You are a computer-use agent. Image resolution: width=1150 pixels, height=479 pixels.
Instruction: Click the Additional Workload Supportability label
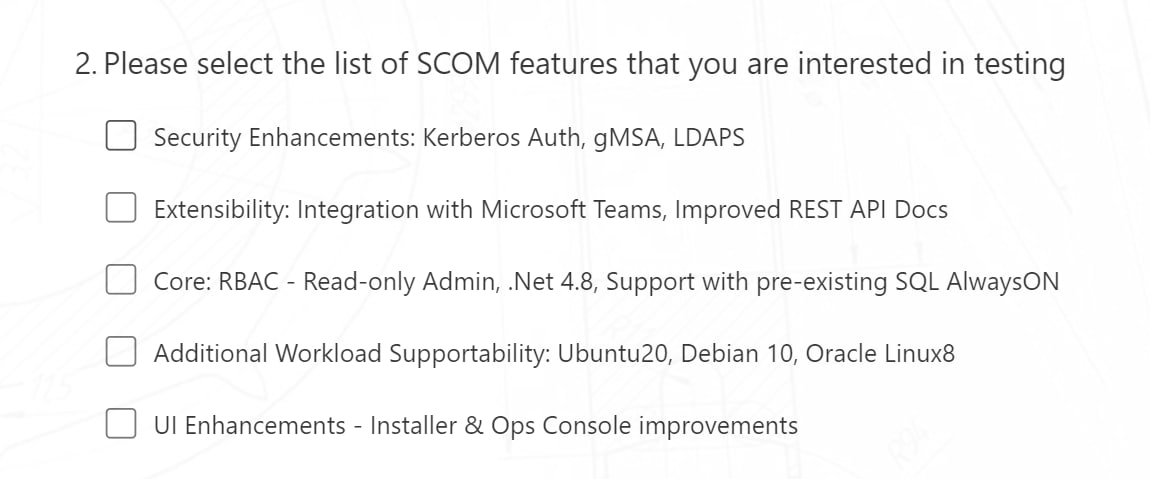[x=350, y=353]
